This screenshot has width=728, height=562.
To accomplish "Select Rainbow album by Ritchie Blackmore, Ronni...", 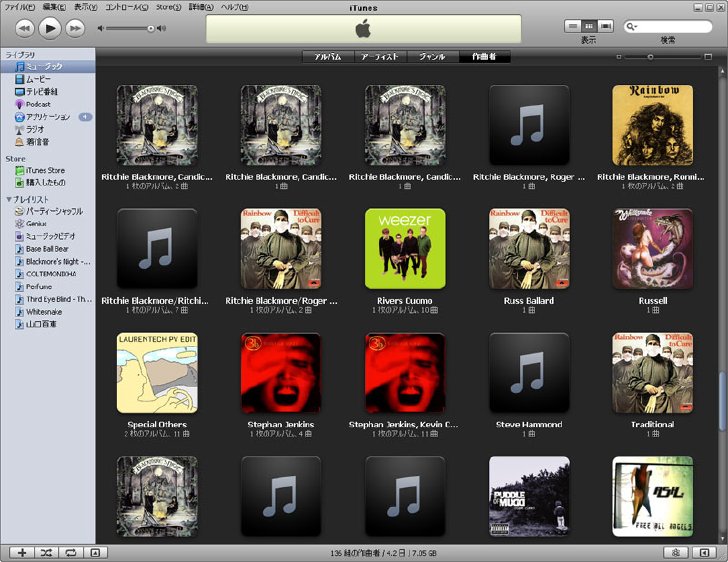I will tap(653, 125).
